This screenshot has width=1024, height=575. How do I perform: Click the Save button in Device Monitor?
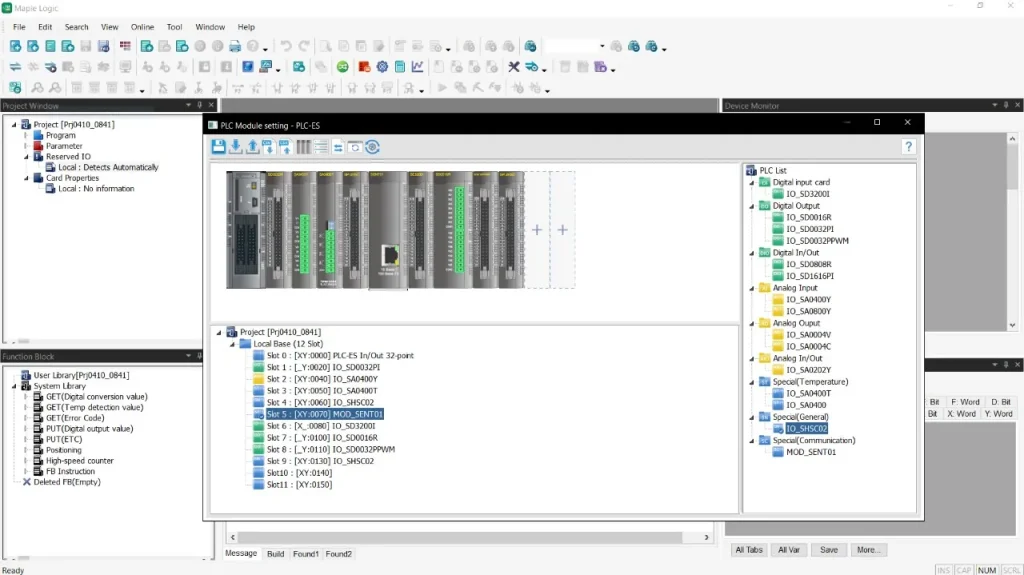pyautogui.click(x=829, y=550)
